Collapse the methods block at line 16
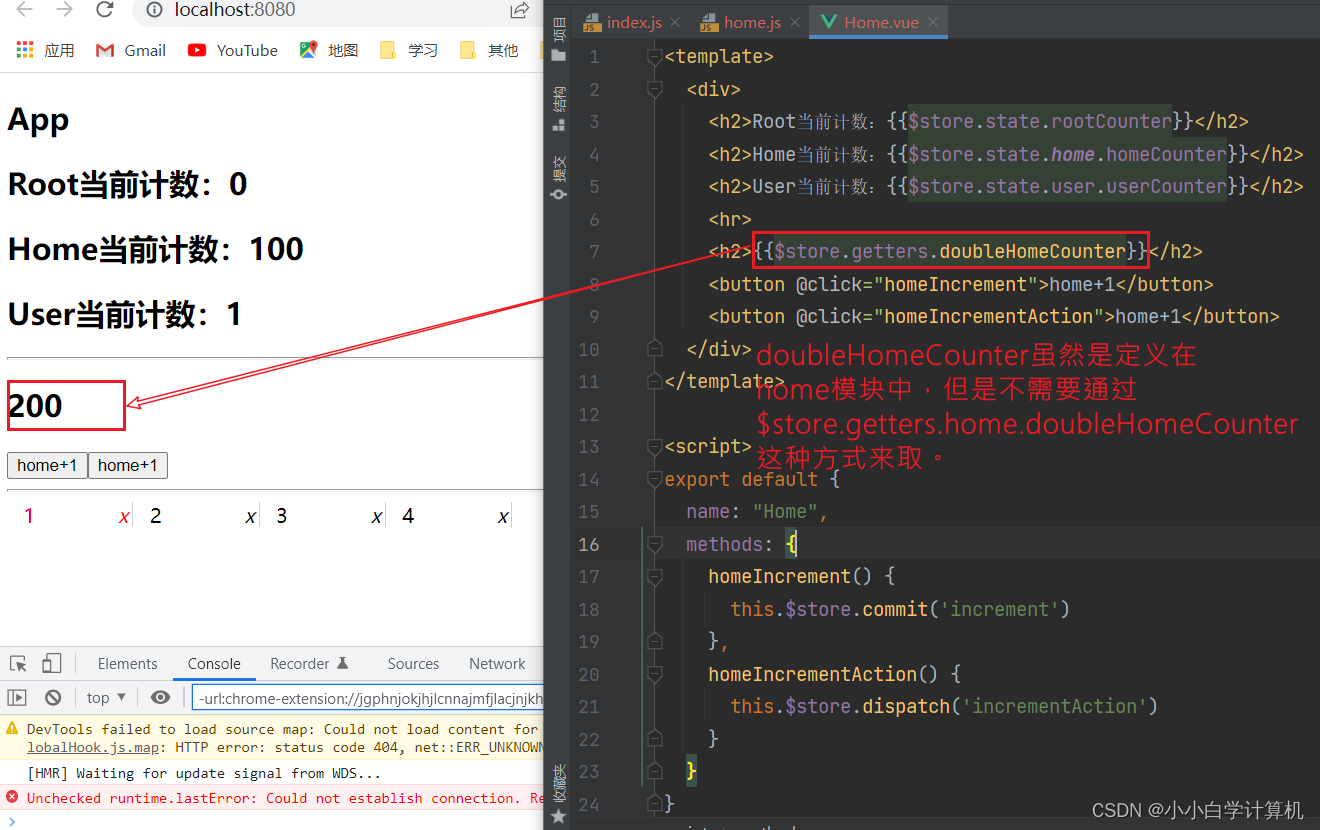The height and width of the screenshot is (830, 1320). tap(655, 544)
